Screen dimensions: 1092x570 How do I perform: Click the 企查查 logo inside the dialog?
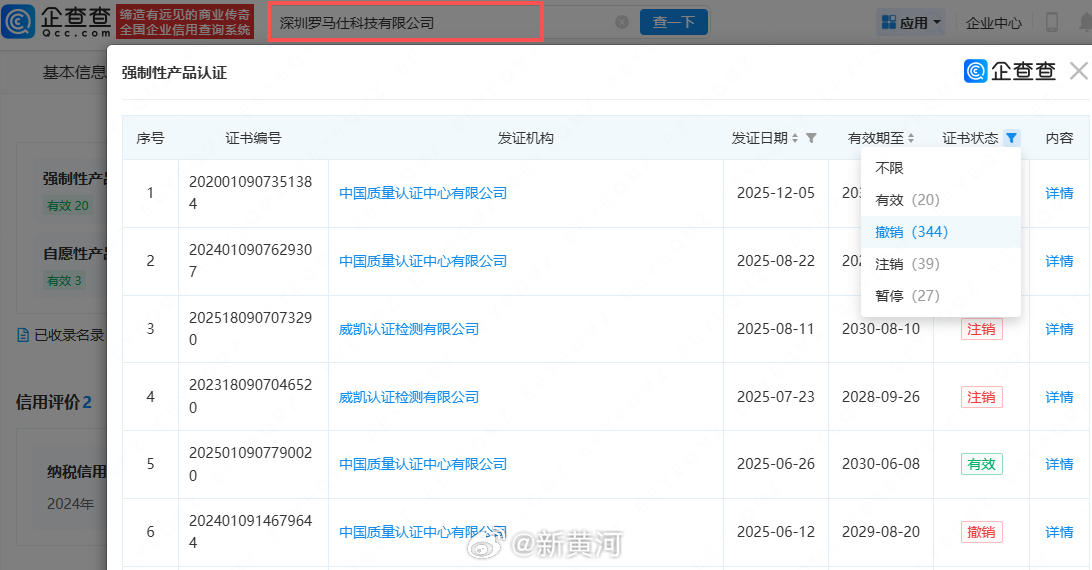pyautogui.click(x=1010, y=71)
